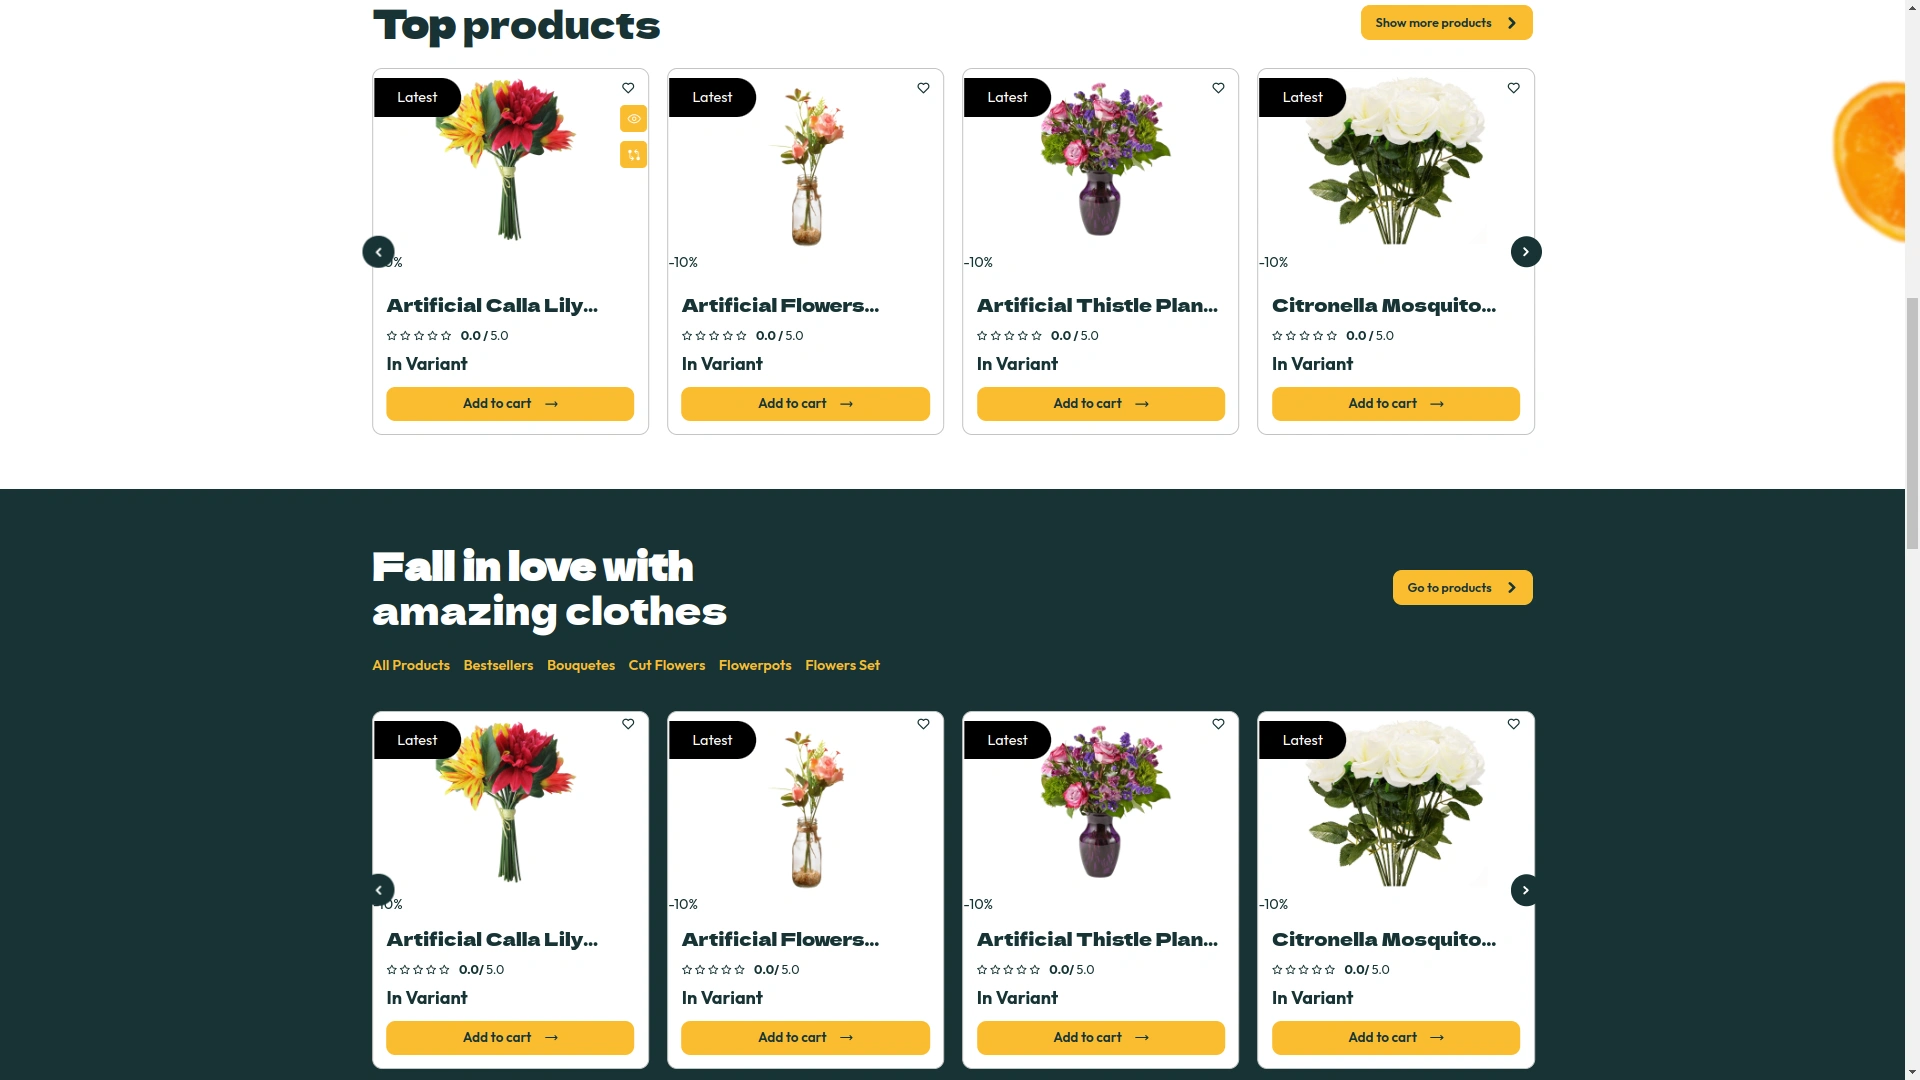Image resolution: width=1920 pixels, height=1080 pixels.
Task: Wishlist Citronella Mosquito in Top products
Action: coord(1513,88)
